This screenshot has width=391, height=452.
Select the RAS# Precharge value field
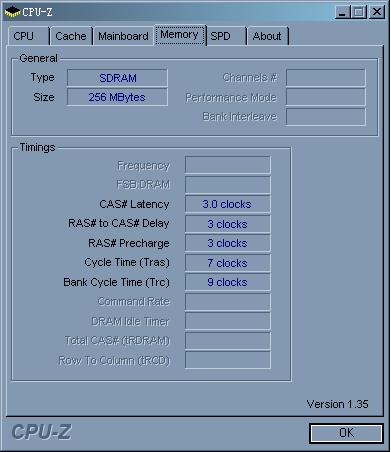pos(227,243)
